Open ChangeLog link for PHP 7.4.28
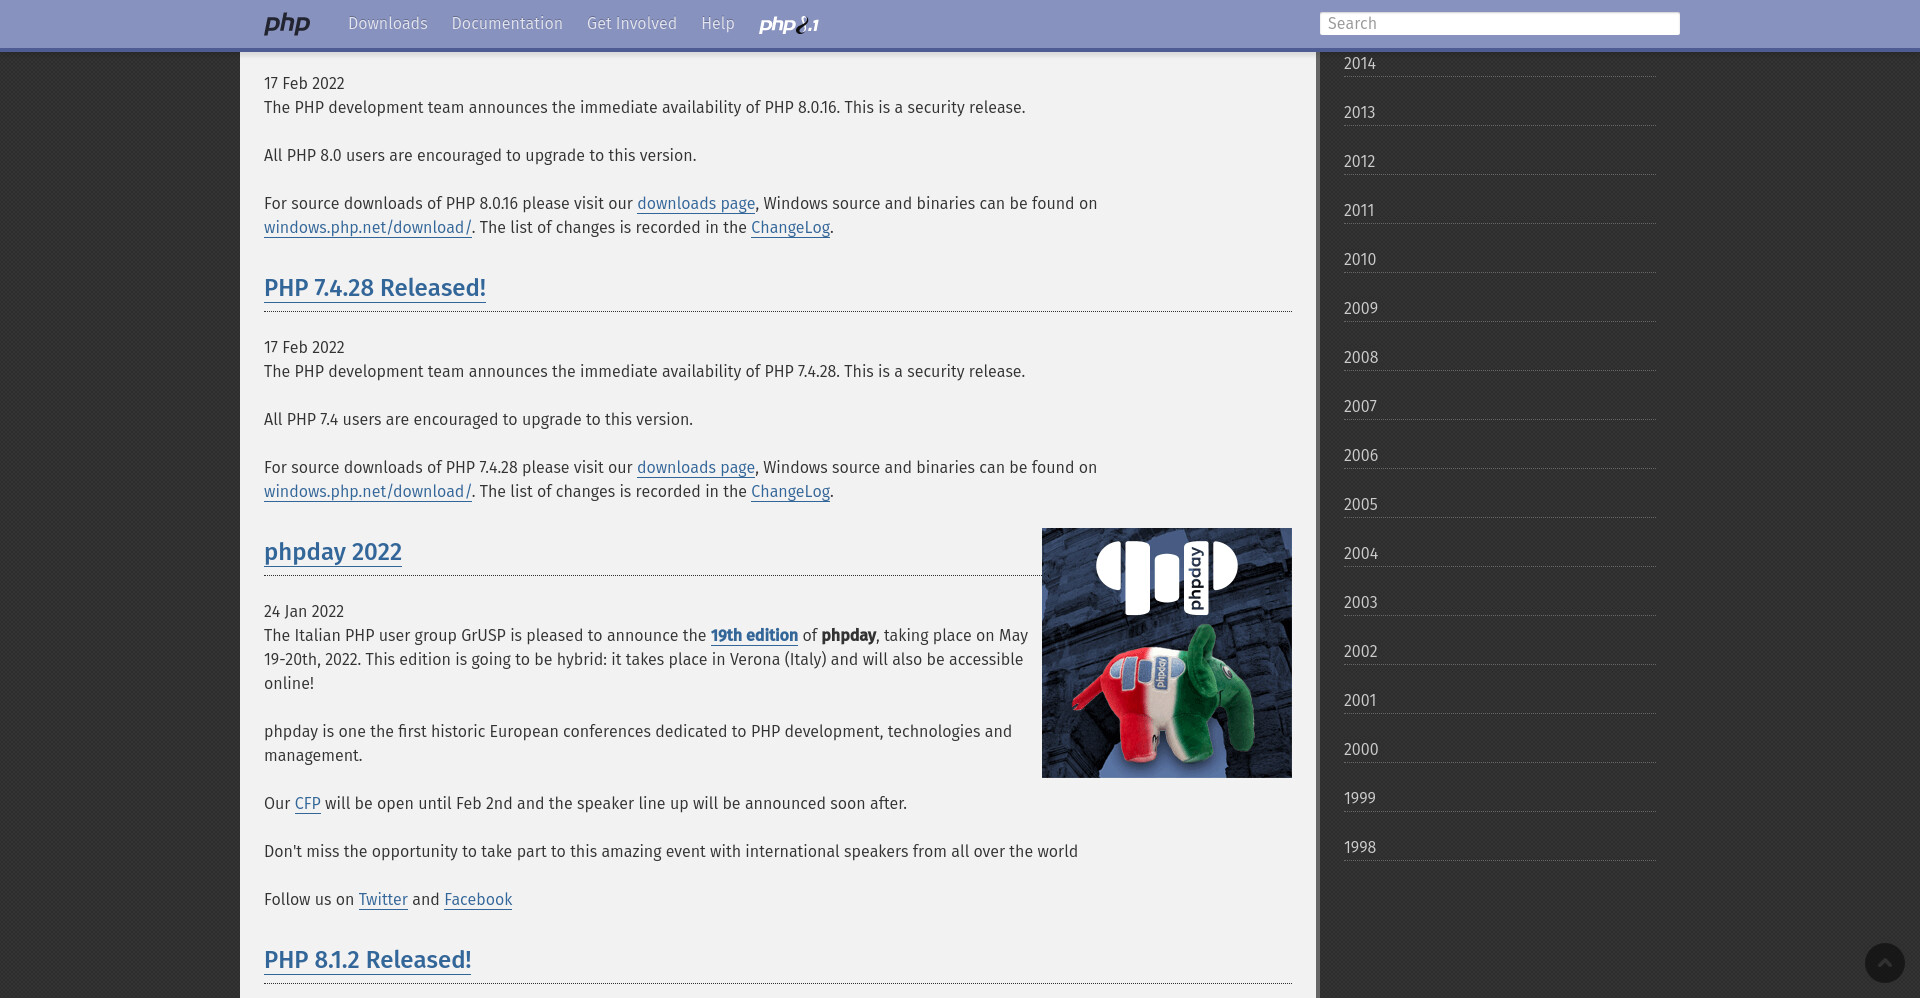1920x998 pixels. 790,492
